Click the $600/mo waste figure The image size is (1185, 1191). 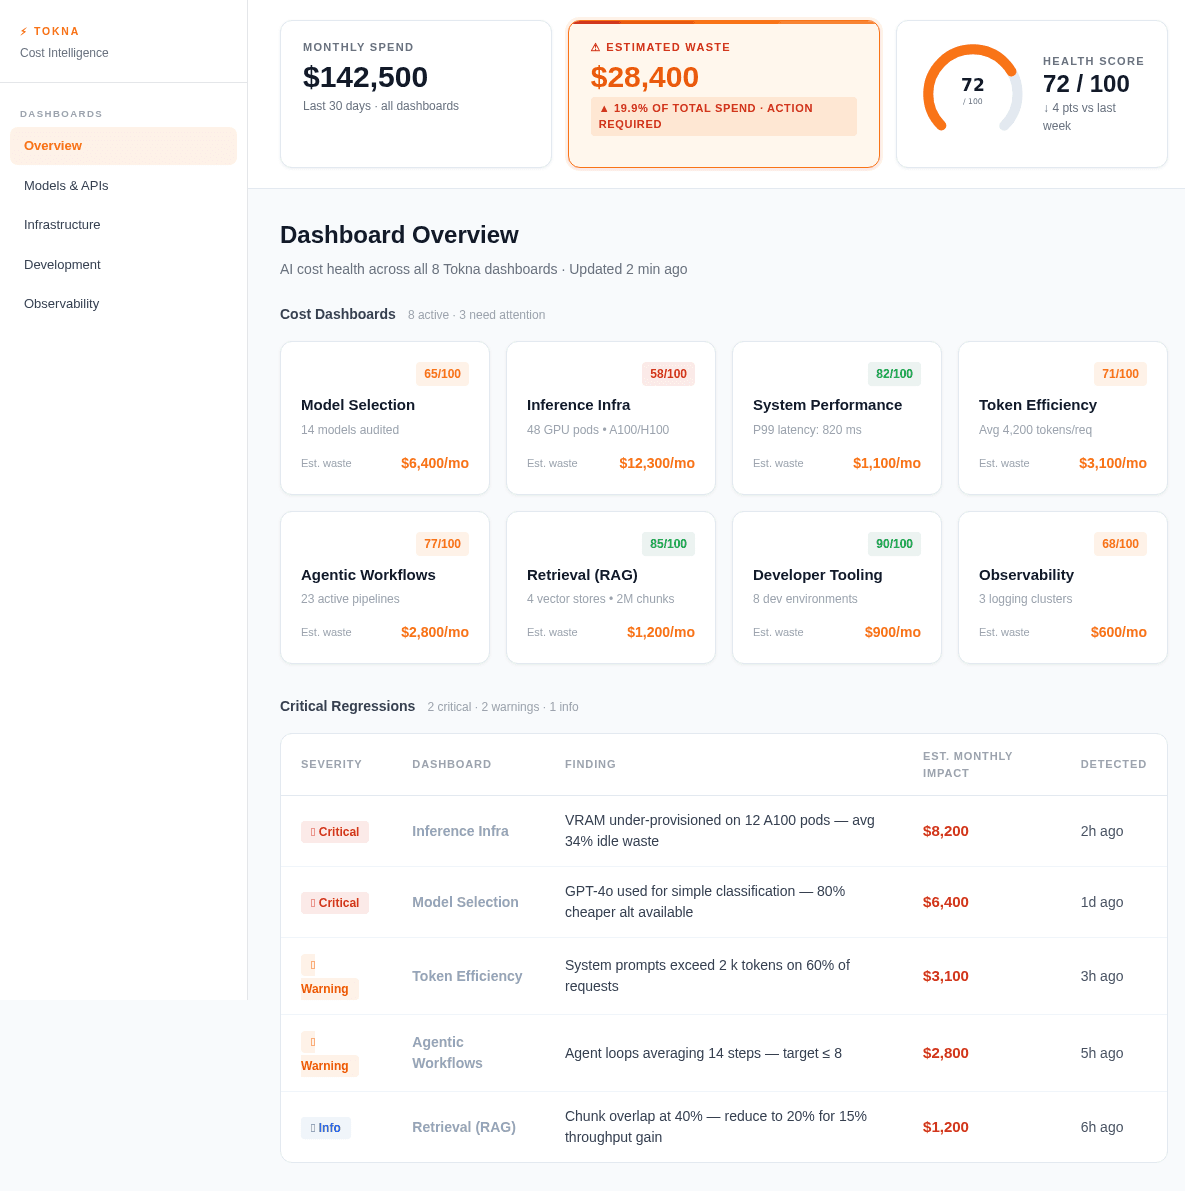click(x=1119, y=632)
